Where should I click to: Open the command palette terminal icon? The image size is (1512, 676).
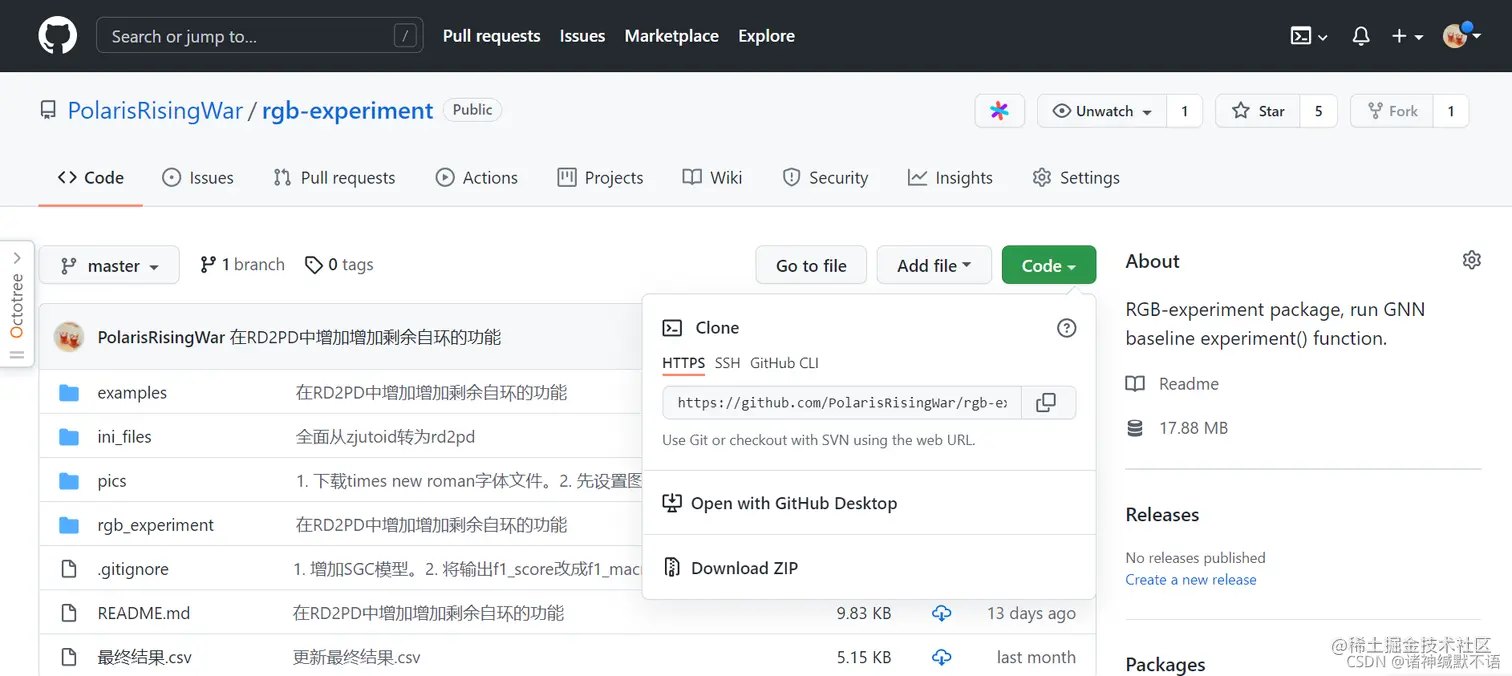coord(1309,36)
